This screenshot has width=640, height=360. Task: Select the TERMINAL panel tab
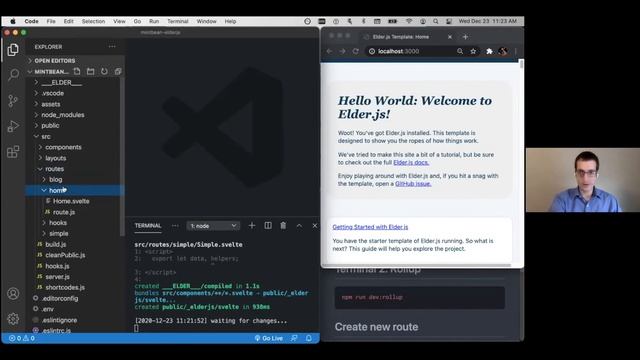(x=148, y=226)
